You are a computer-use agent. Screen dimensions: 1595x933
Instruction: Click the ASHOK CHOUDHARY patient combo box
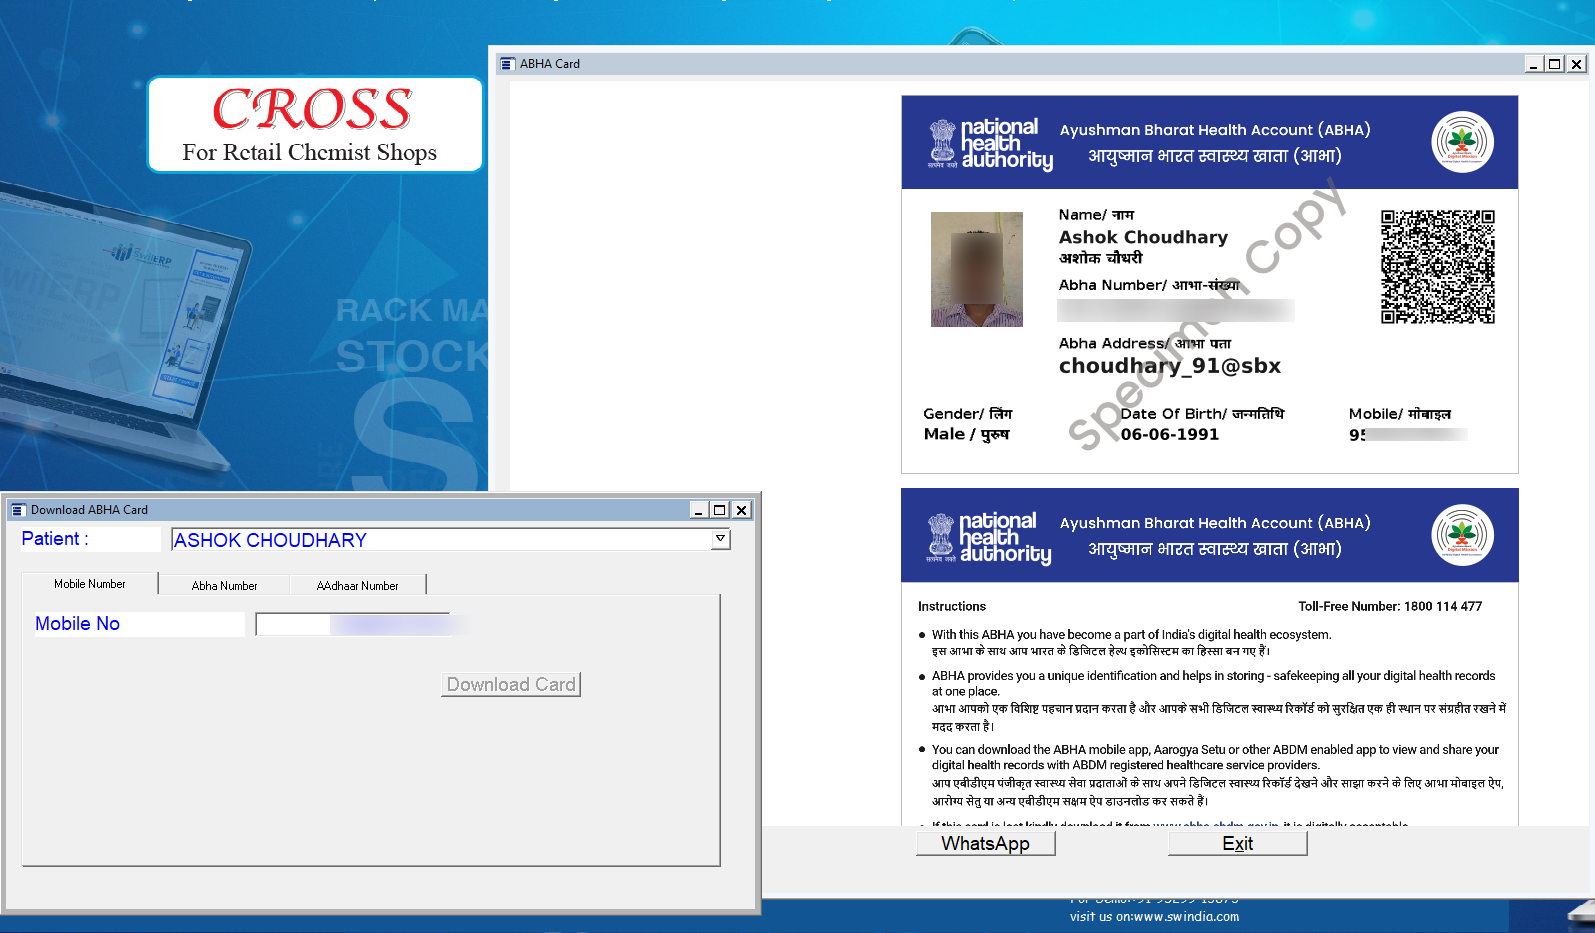pyautogui.click(x=451, y=540)
